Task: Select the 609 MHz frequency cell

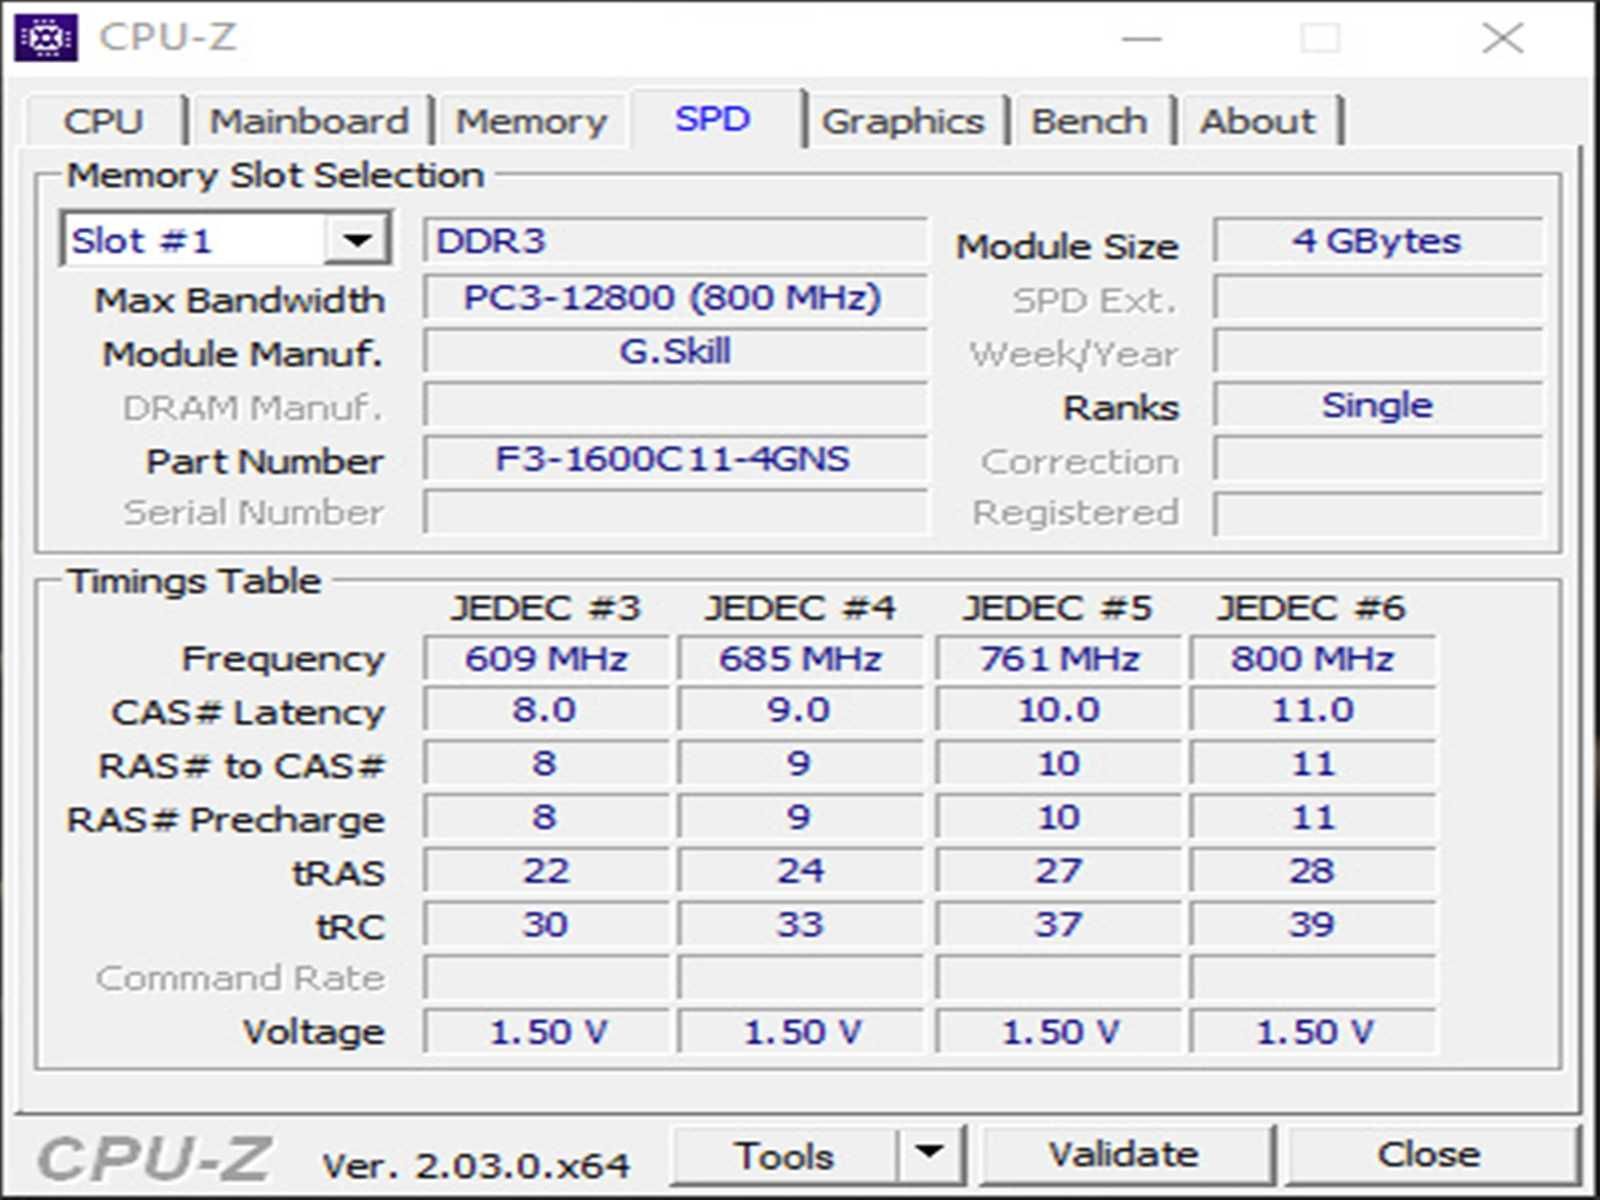Action: point(546,658)
